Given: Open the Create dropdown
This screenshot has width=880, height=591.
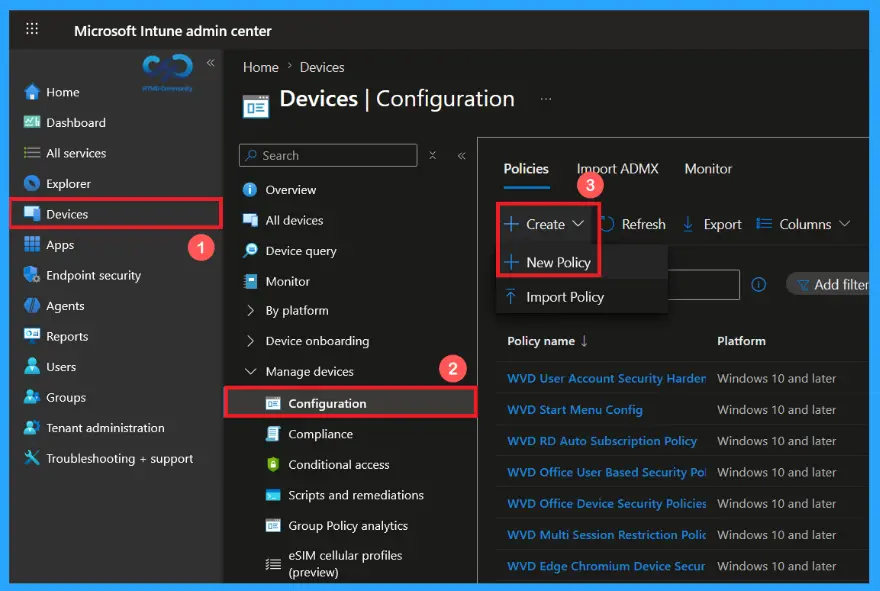Looking at the screenshot, I should pyautogui.click(x=544, y=224).
